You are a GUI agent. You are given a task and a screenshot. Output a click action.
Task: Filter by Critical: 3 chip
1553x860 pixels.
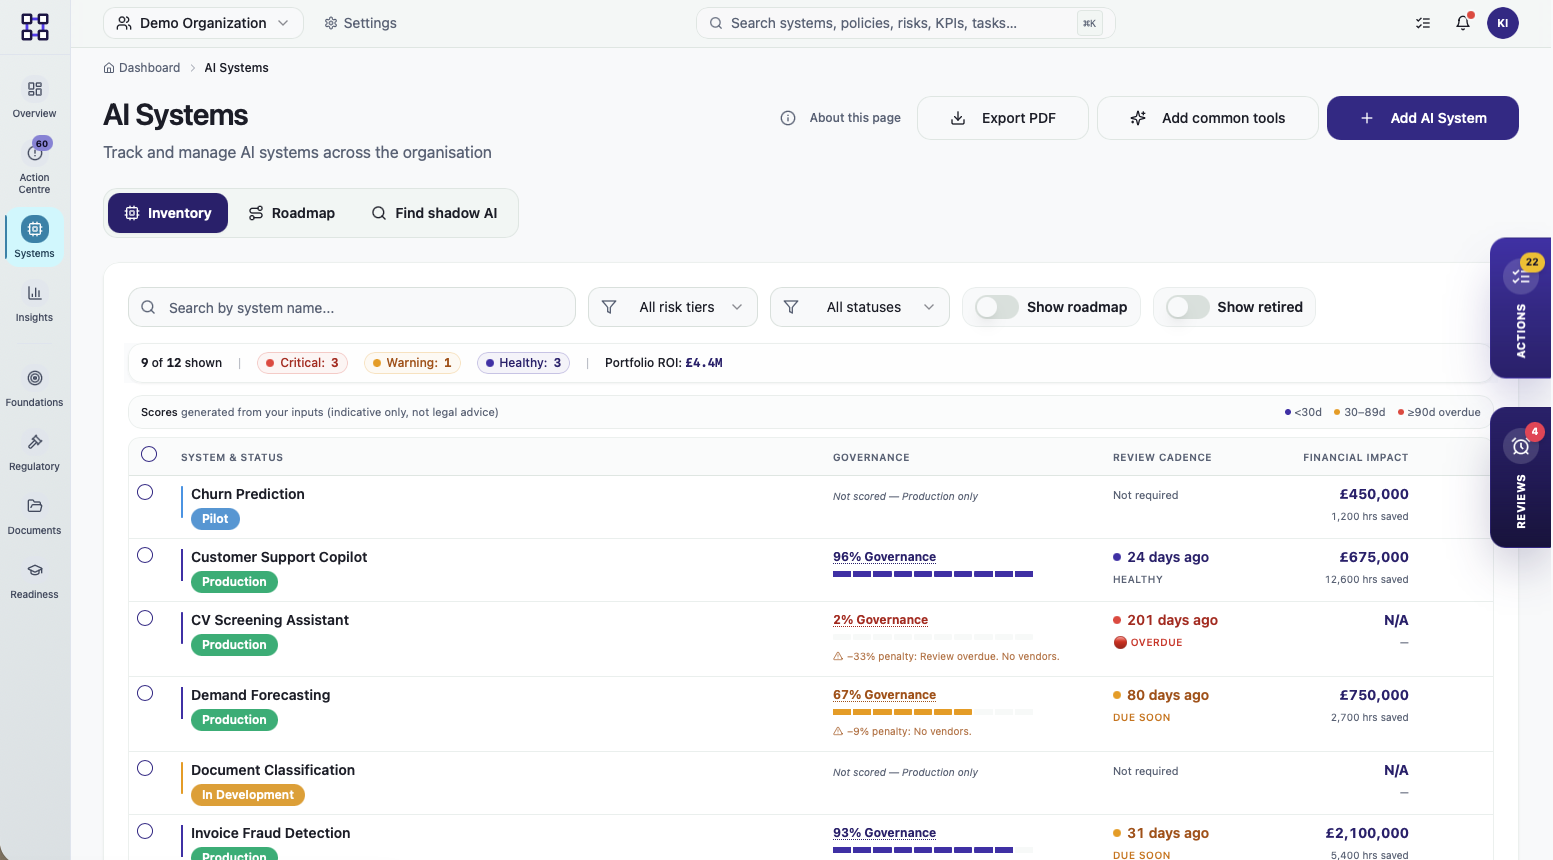click(x=302, y=363)
